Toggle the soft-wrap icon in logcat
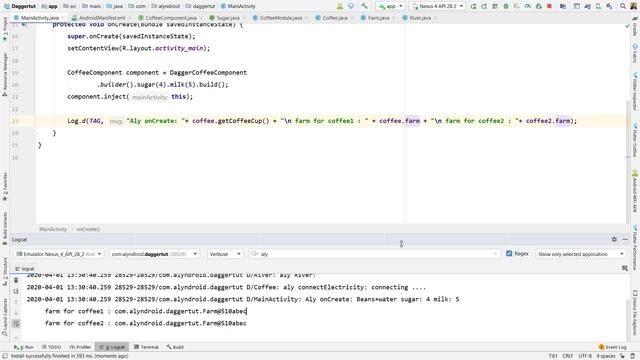The width and height of the screenshot is (640, 360). (x=16, y=324)
